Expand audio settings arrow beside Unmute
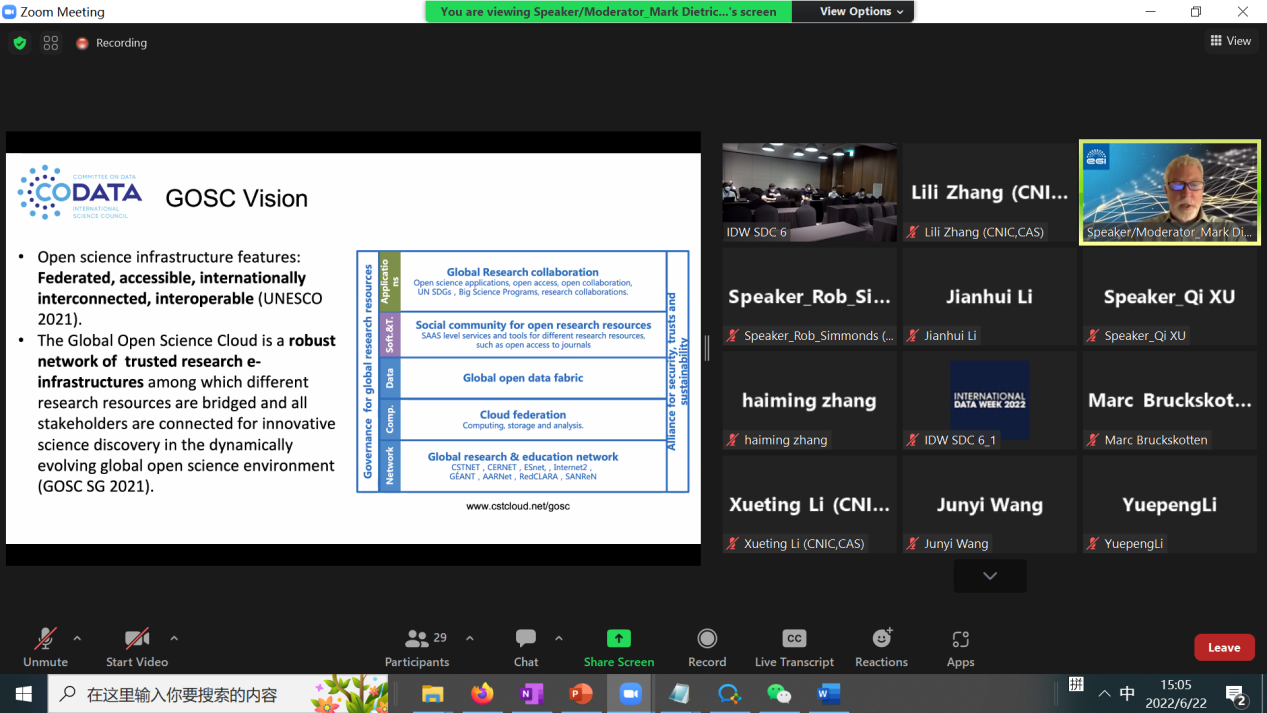 coord(77,638)
